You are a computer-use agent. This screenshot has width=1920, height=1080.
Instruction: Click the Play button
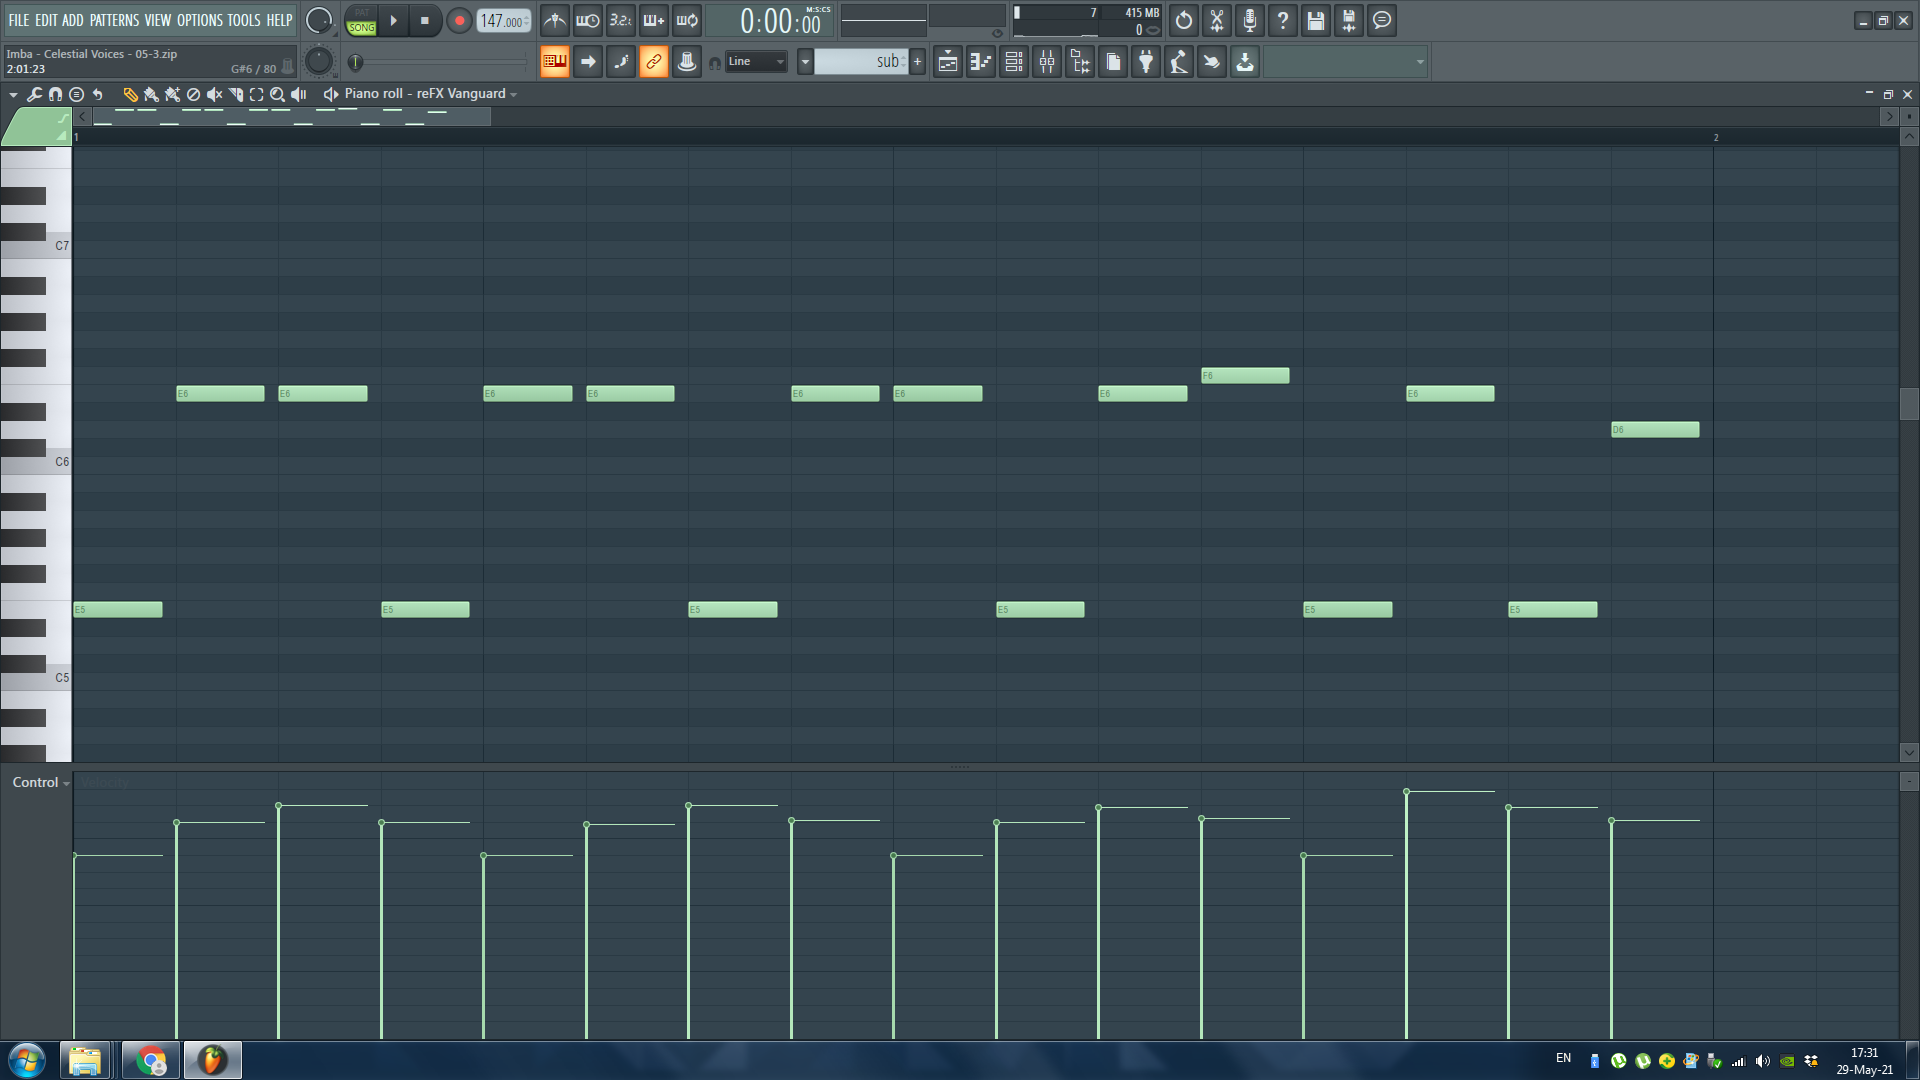pyautogui.click(x=393, y=21)
